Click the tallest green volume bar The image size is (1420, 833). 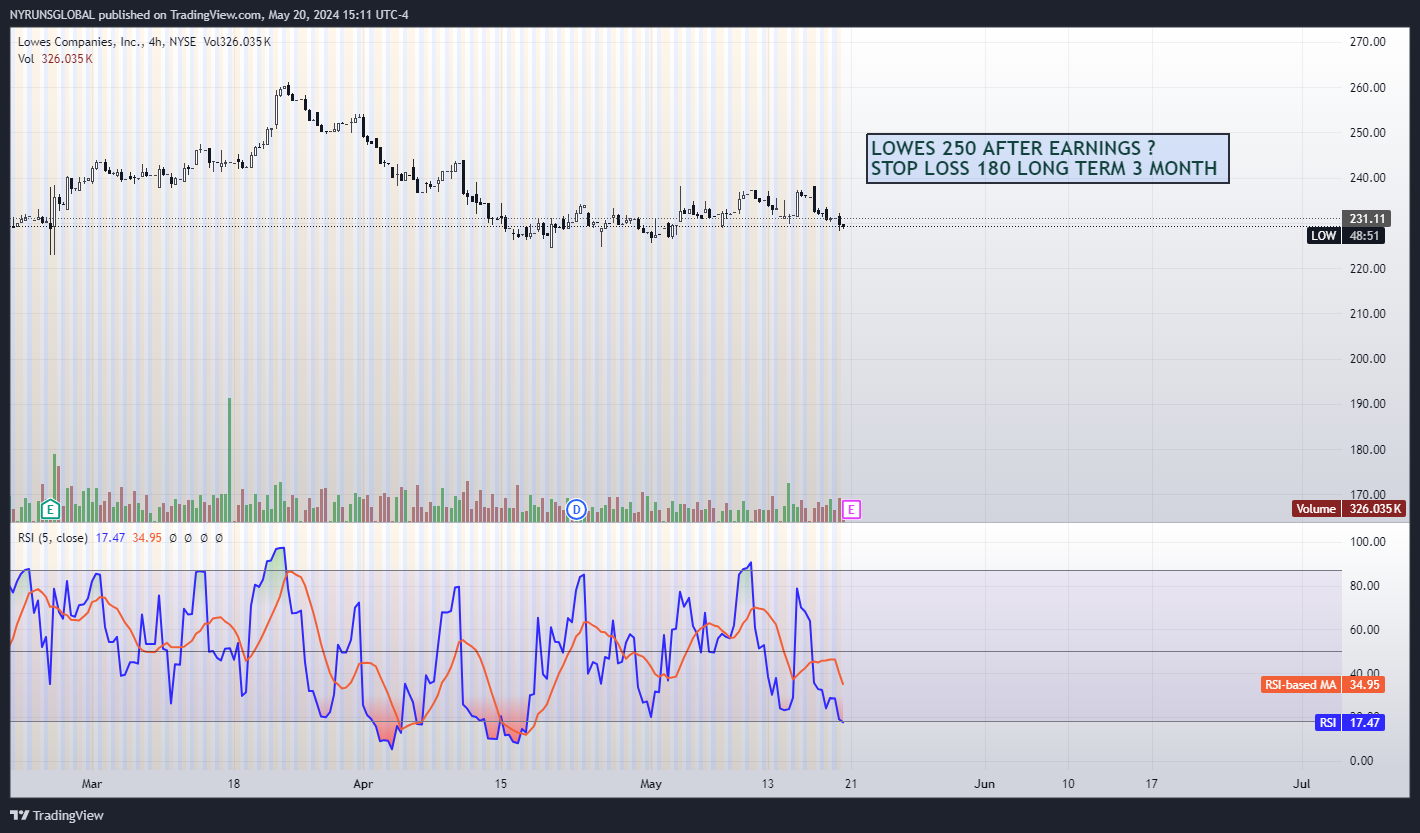(x=230, y=460)
